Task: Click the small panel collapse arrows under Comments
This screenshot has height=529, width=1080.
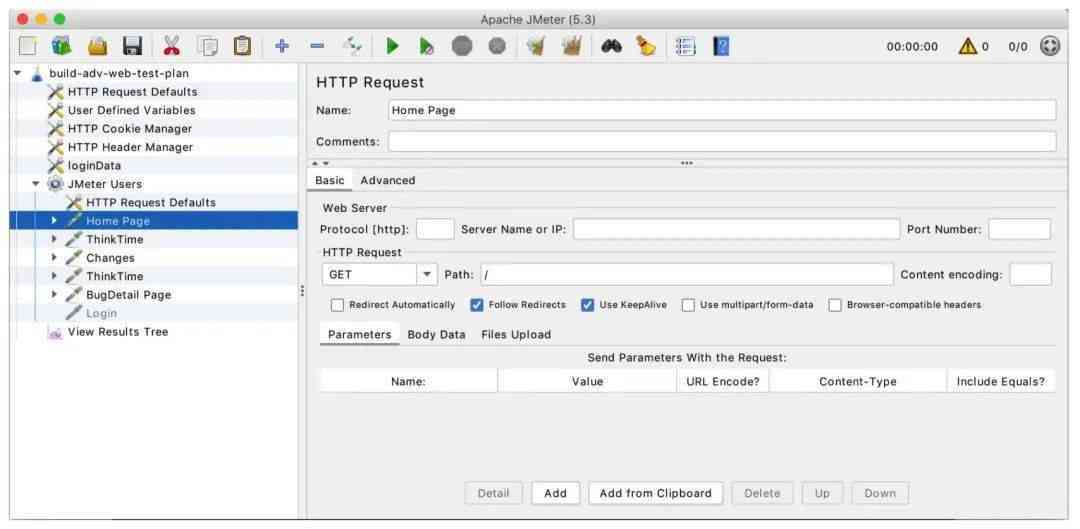Action: point(320,163)
